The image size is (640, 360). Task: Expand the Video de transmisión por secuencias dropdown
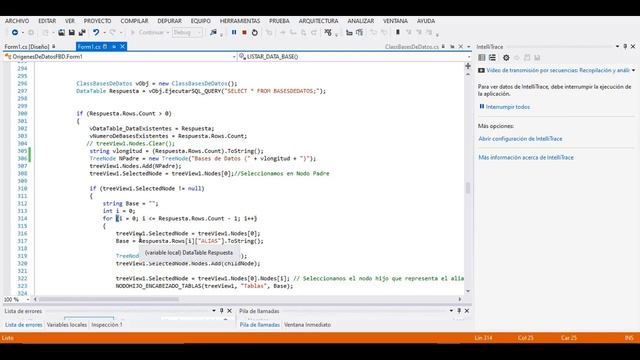633,71
